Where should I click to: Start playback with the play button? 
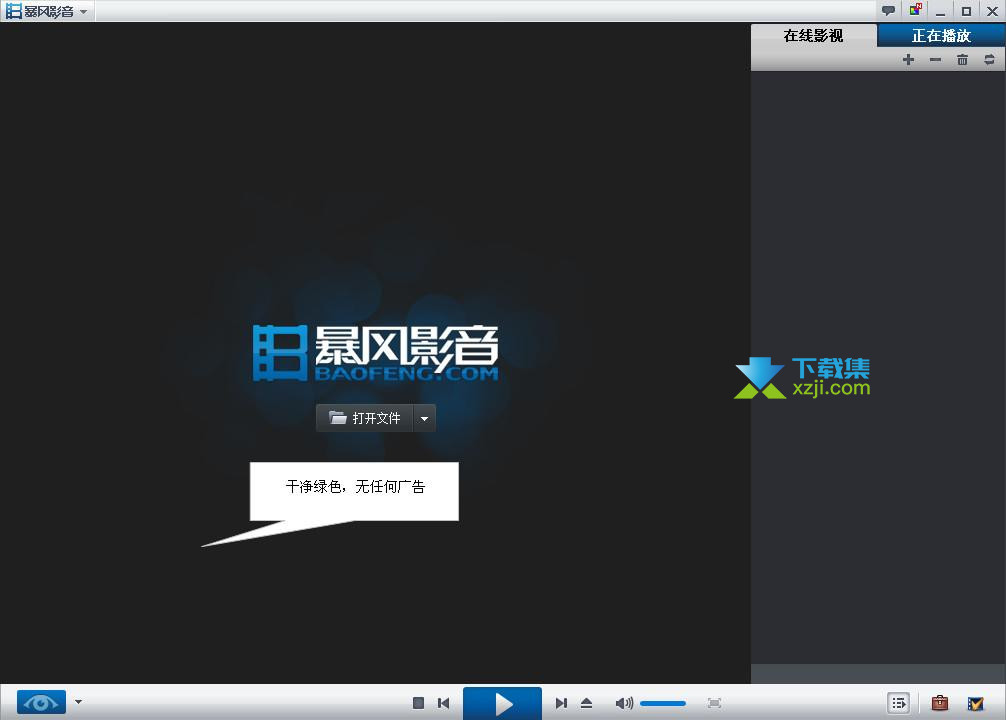pyautogui.click(x=502, y=703)
